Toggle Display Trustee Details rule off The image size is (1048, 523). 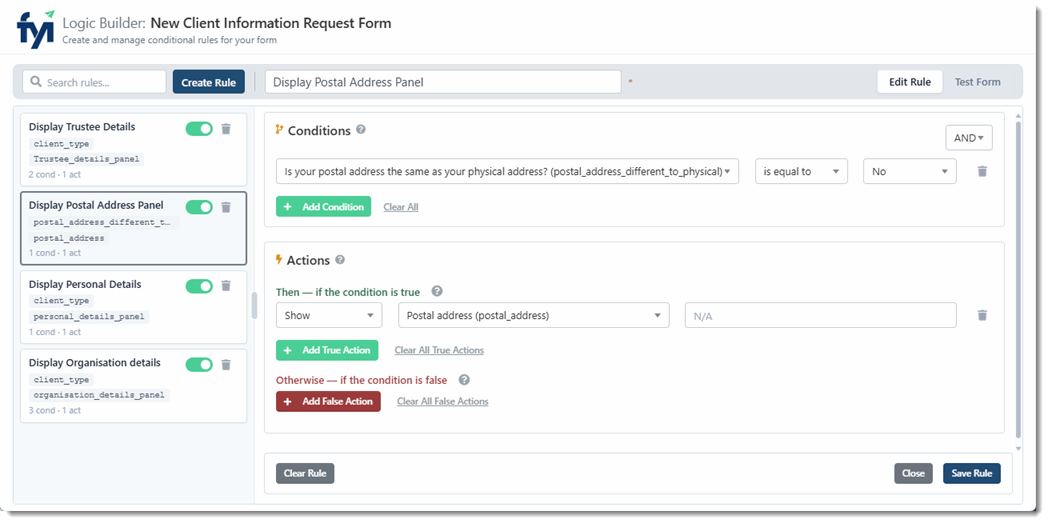(x=199, y=129)
